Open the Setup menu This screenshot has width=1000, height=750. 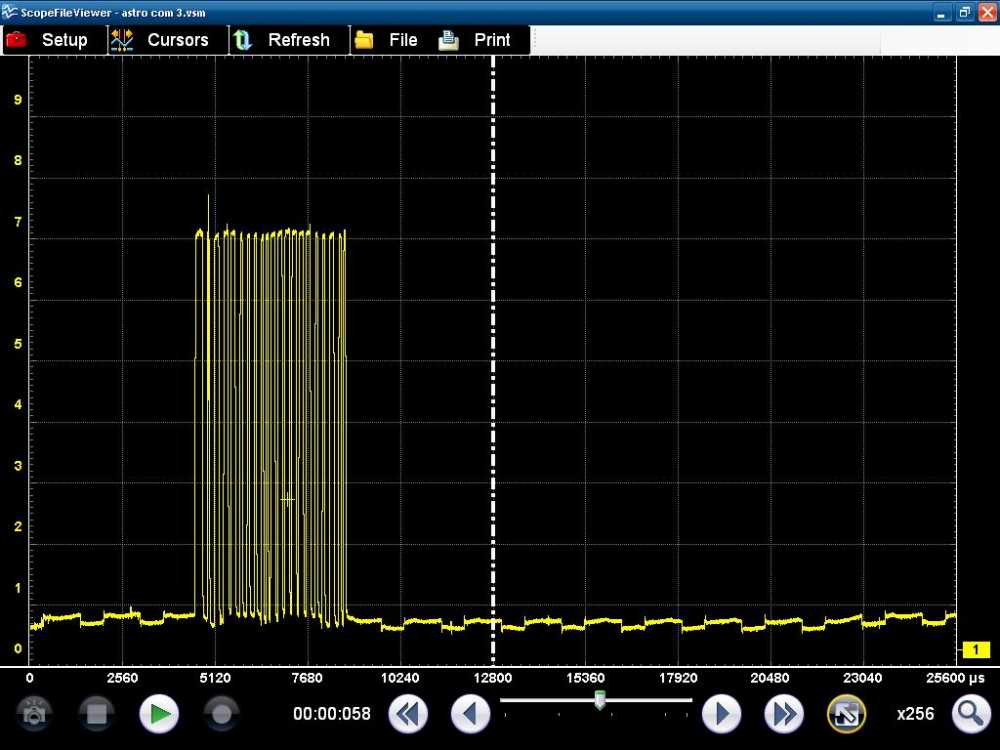click(48, 40)
